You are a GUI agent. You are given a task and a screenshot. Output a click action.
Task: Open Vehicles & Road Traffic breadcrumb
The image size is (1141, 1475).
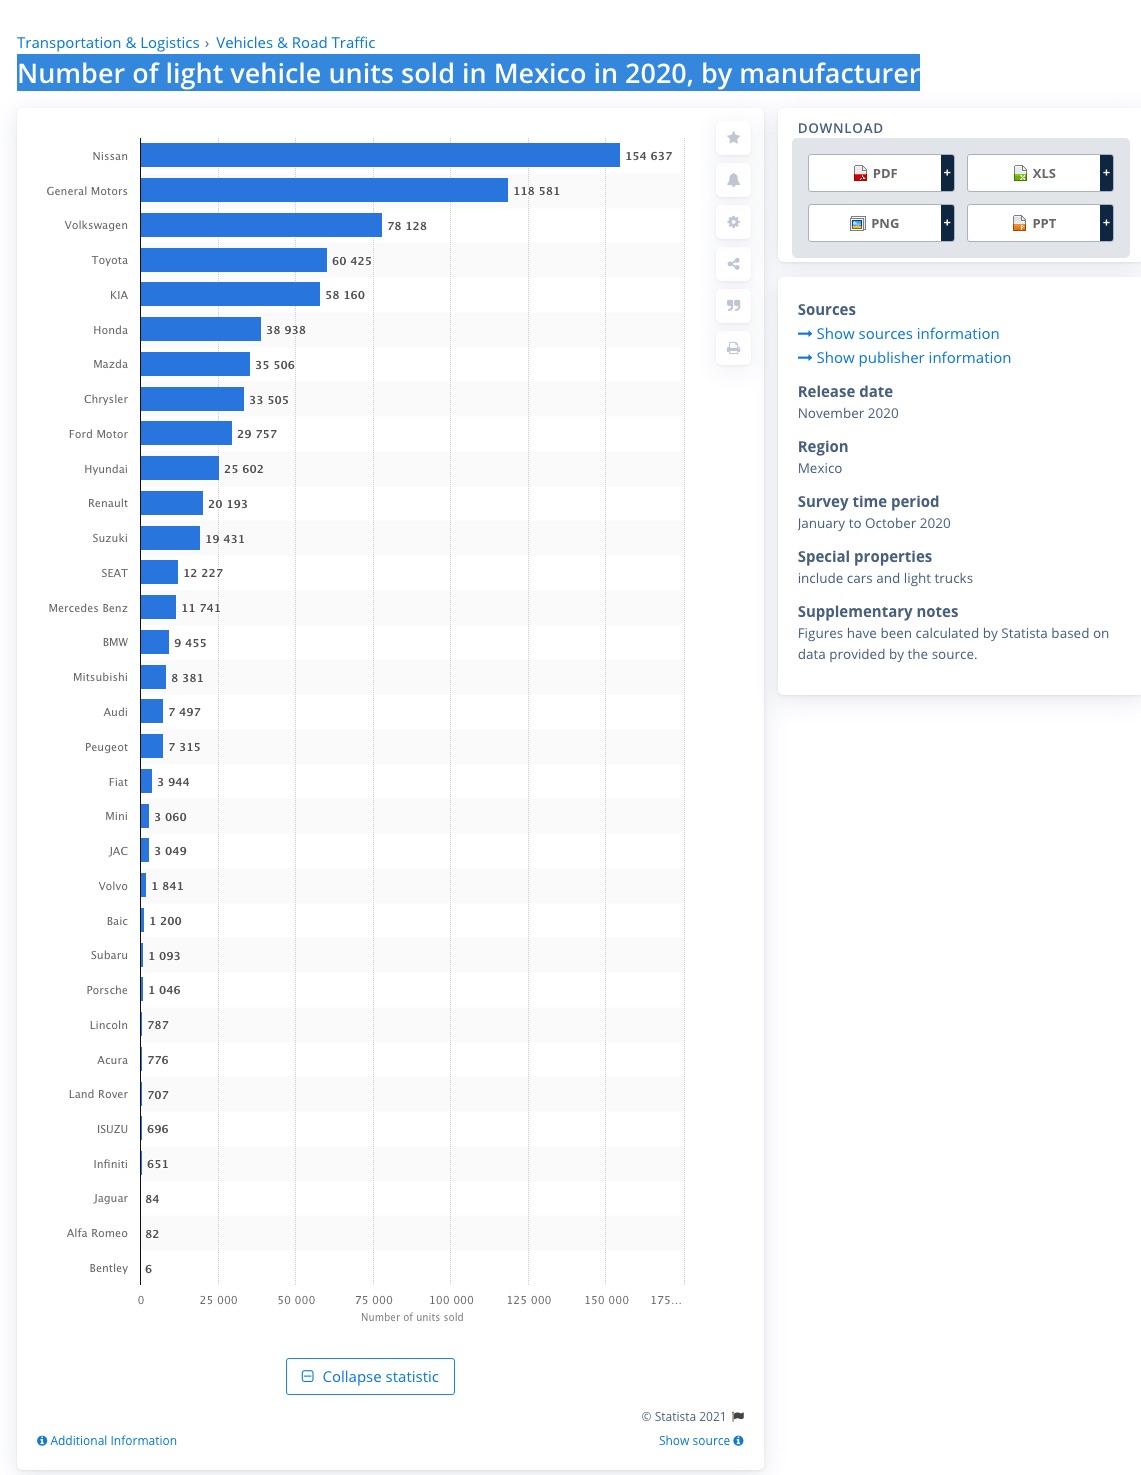coord(295,43)
